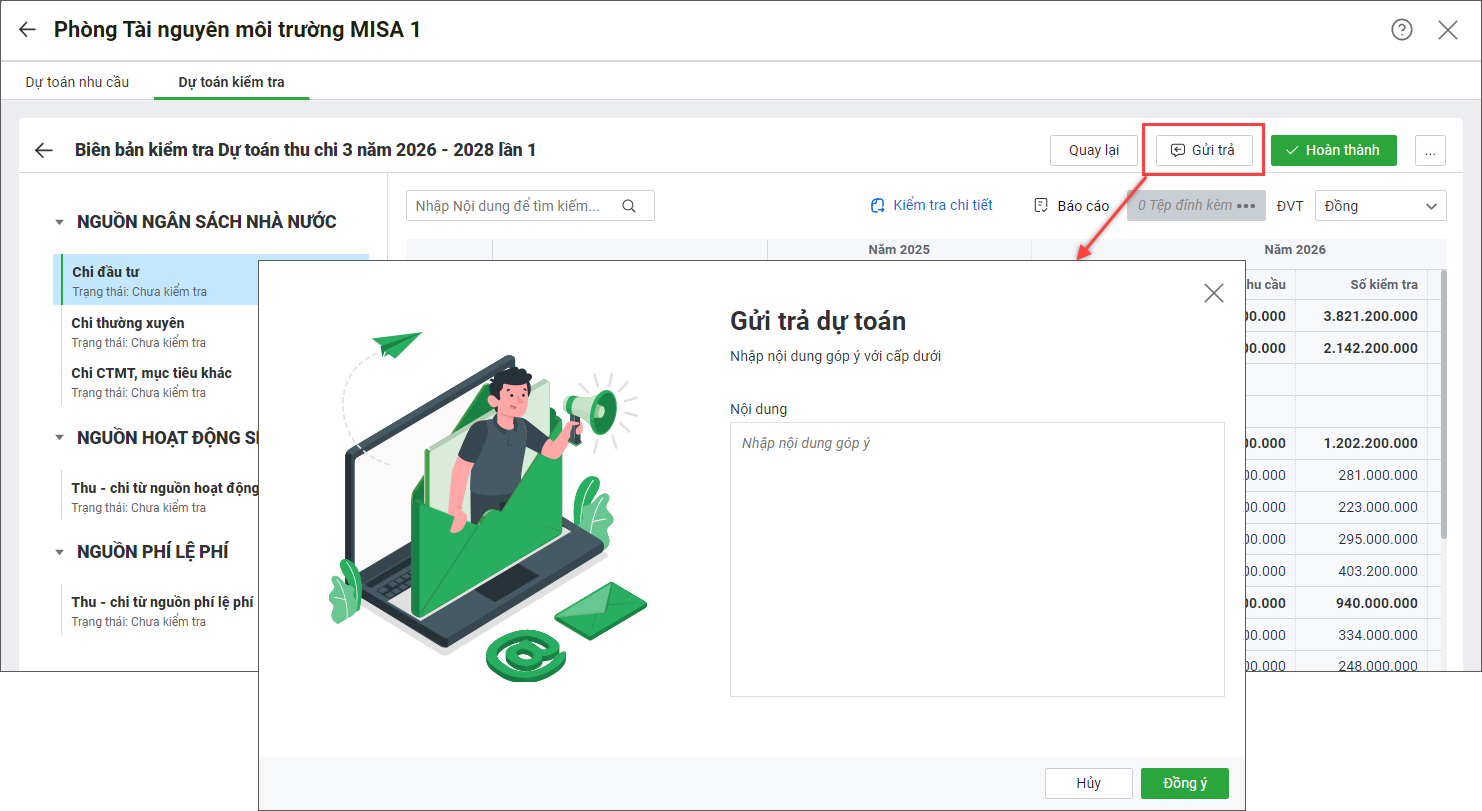Click the back arrow next to Biên bản kiểm tra

click(x=44, y=151)
